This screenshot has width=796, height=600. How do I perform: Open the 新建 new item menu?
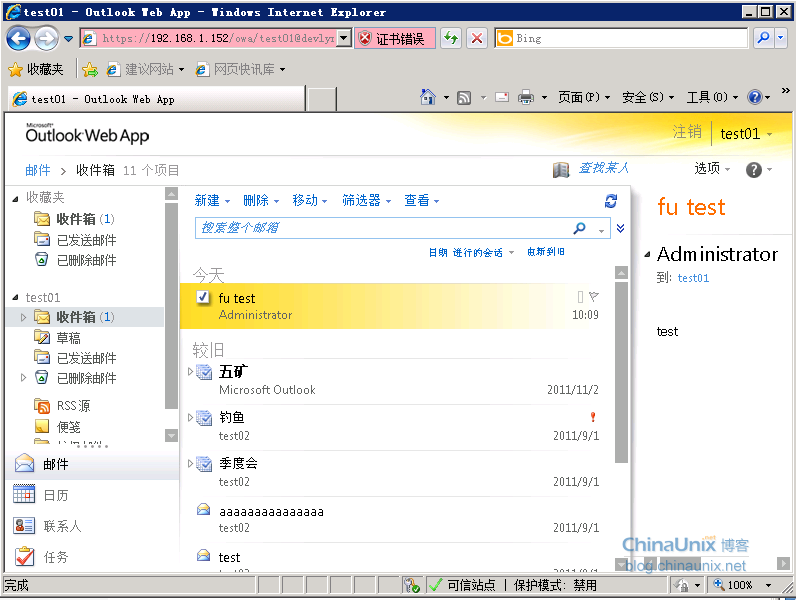[x=212, y=201]
